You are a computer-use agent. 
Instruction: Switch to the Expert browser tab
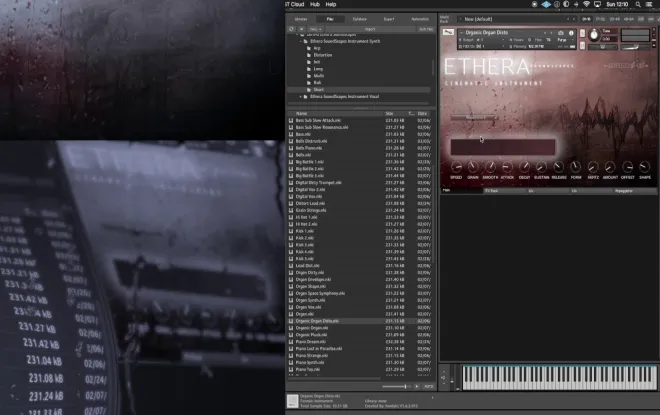point(389,19)
